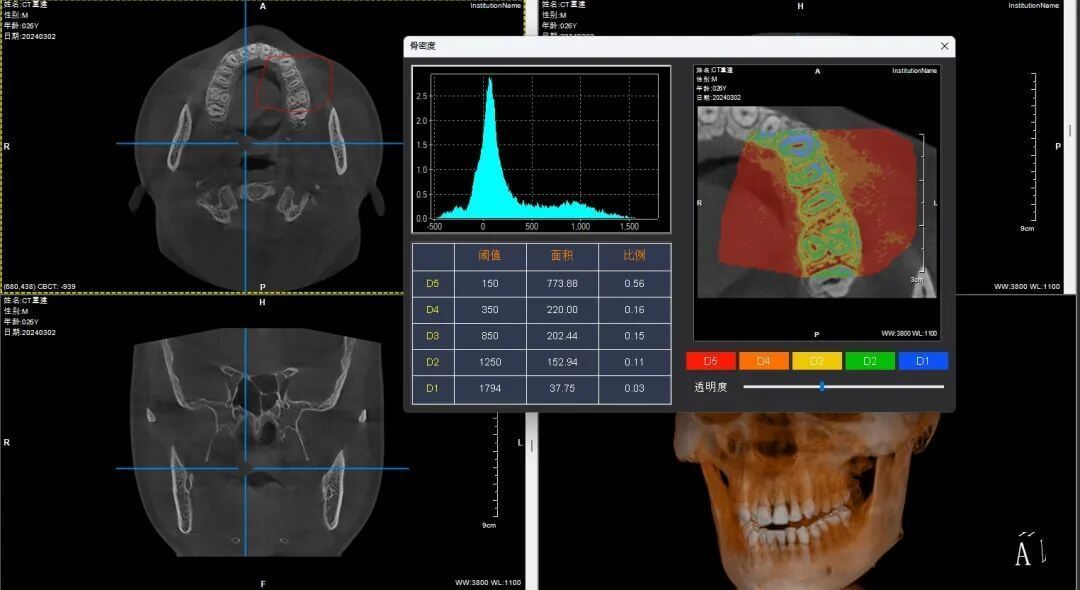Click the color-mapped density overlay preview

click(818, 201)
